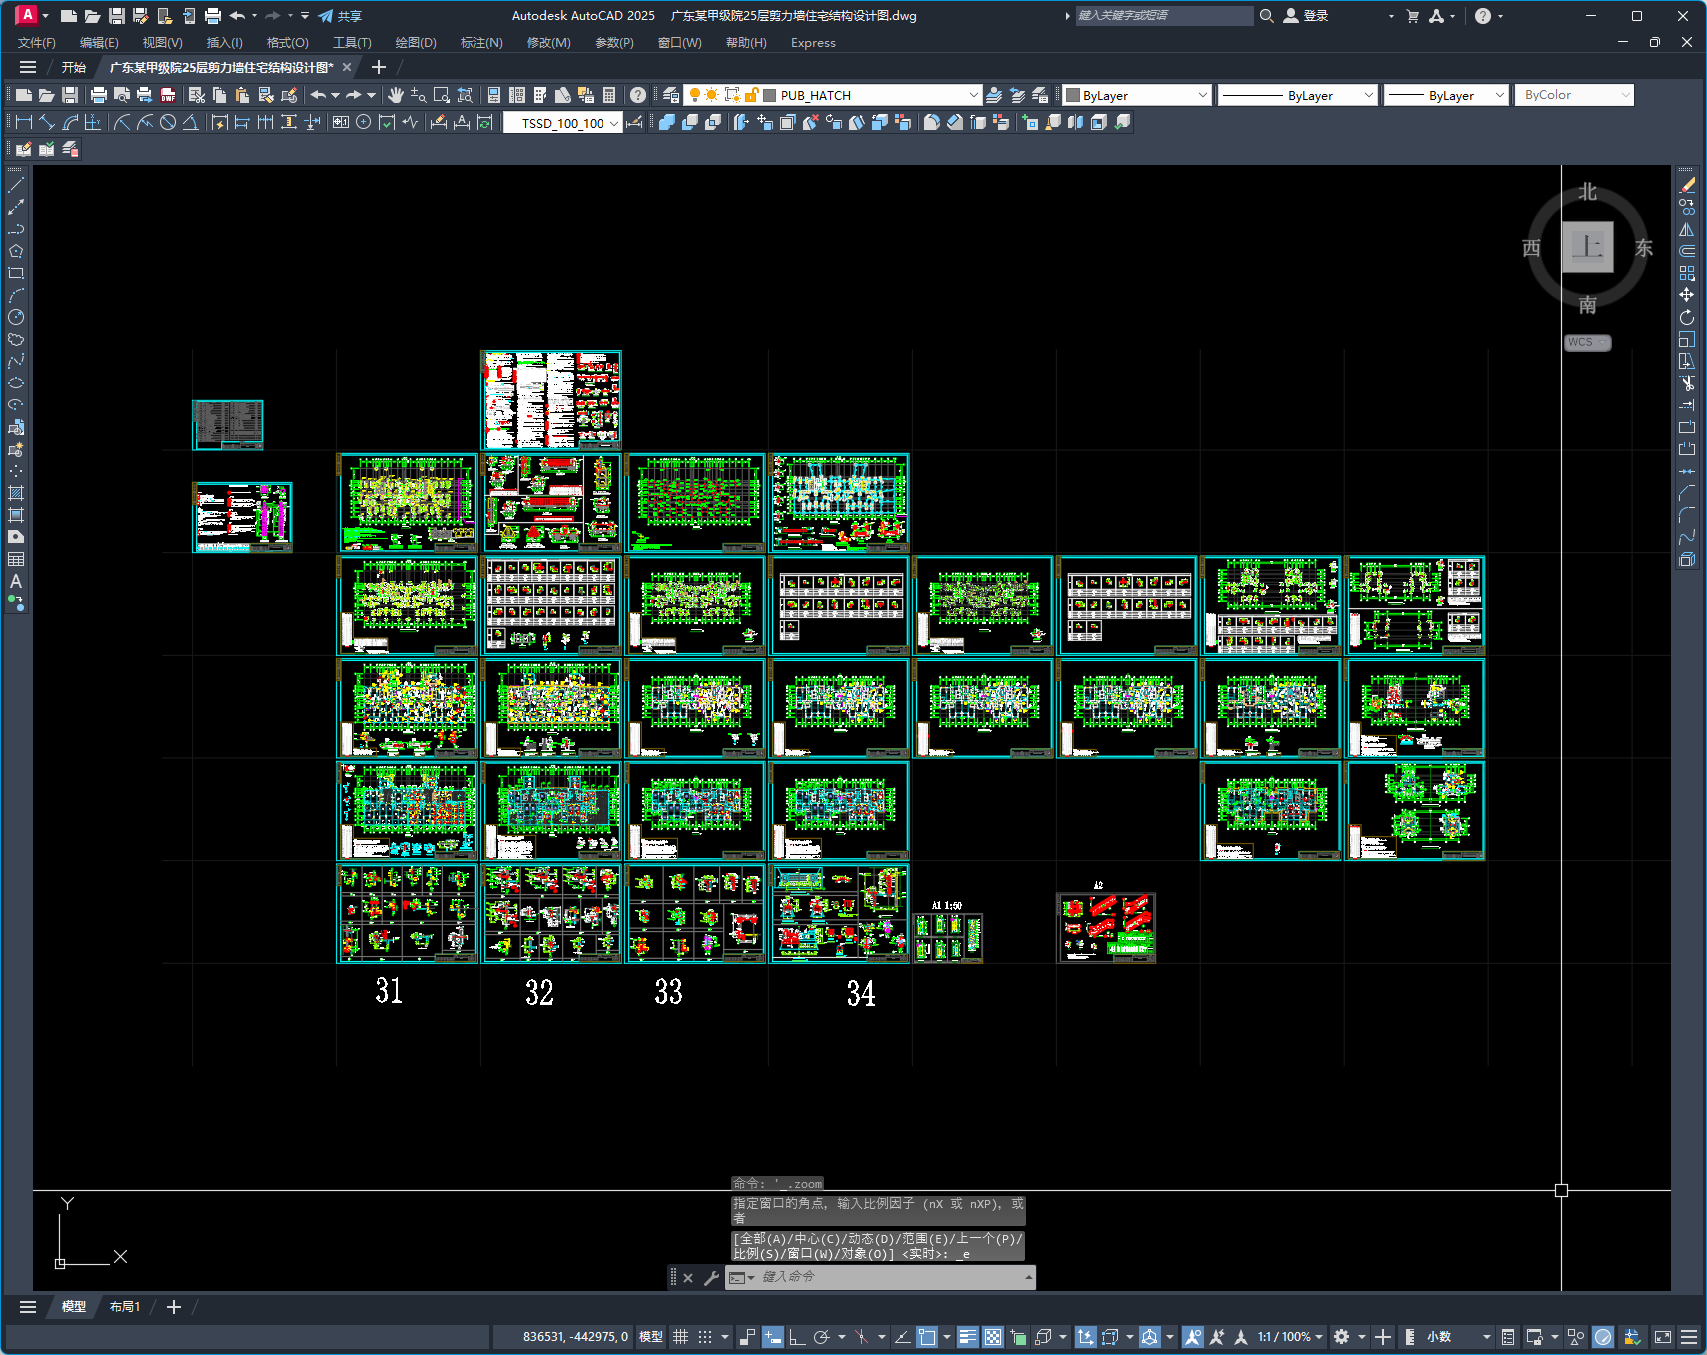Select the Hatch tool in the draw toolbar
1707x1355 pixels.
[x=16, y=493]
